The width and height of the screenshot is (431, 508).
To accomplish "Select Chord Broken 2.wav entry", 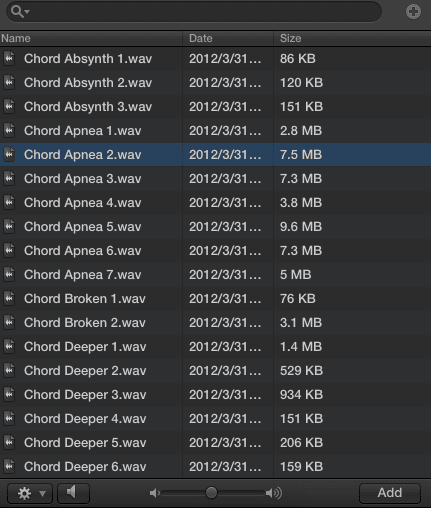I will 215,323.
